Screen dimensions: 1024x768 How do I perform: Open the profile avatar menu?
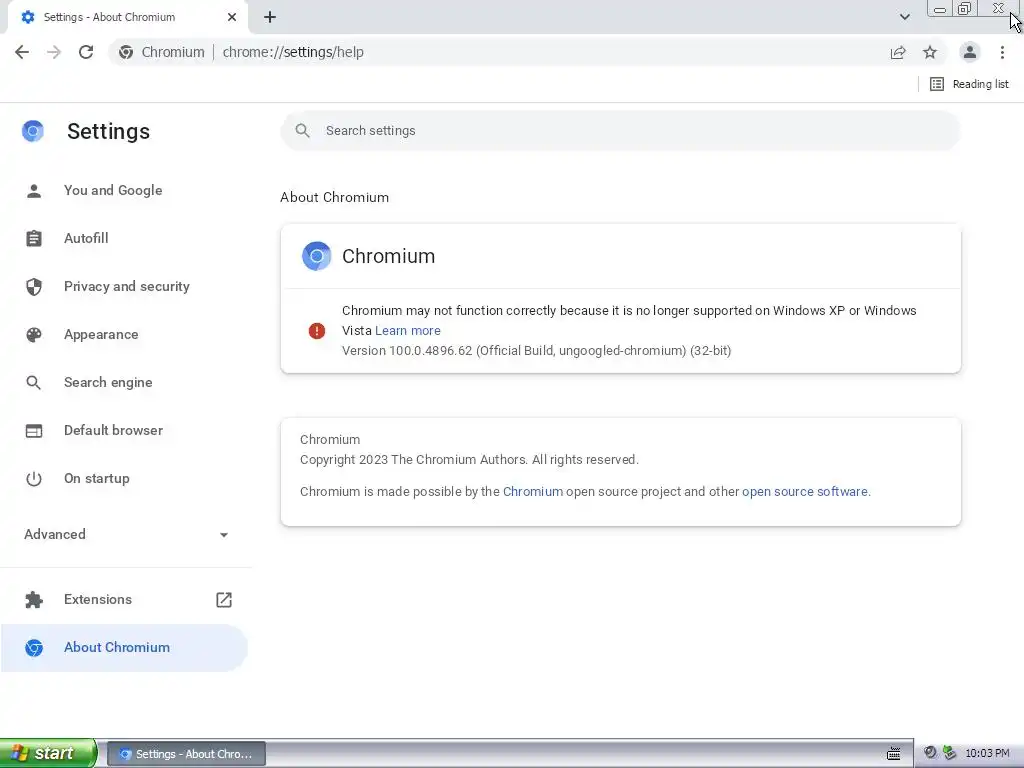pyautogui.click(x=970, y=52)
